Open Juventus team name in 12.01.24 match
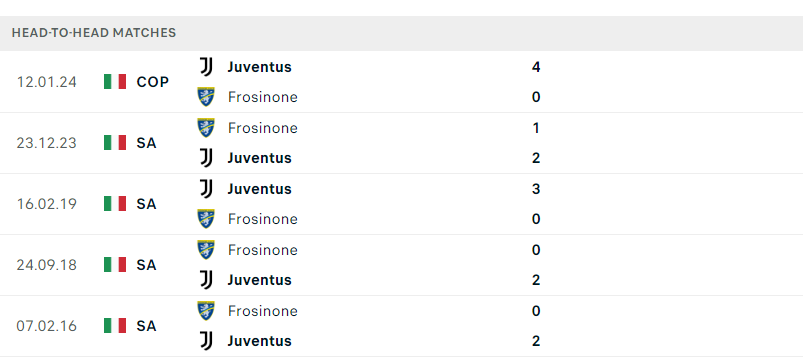This screenshot has width=803, height=361. pyautogui.click(x=260, y=67)
